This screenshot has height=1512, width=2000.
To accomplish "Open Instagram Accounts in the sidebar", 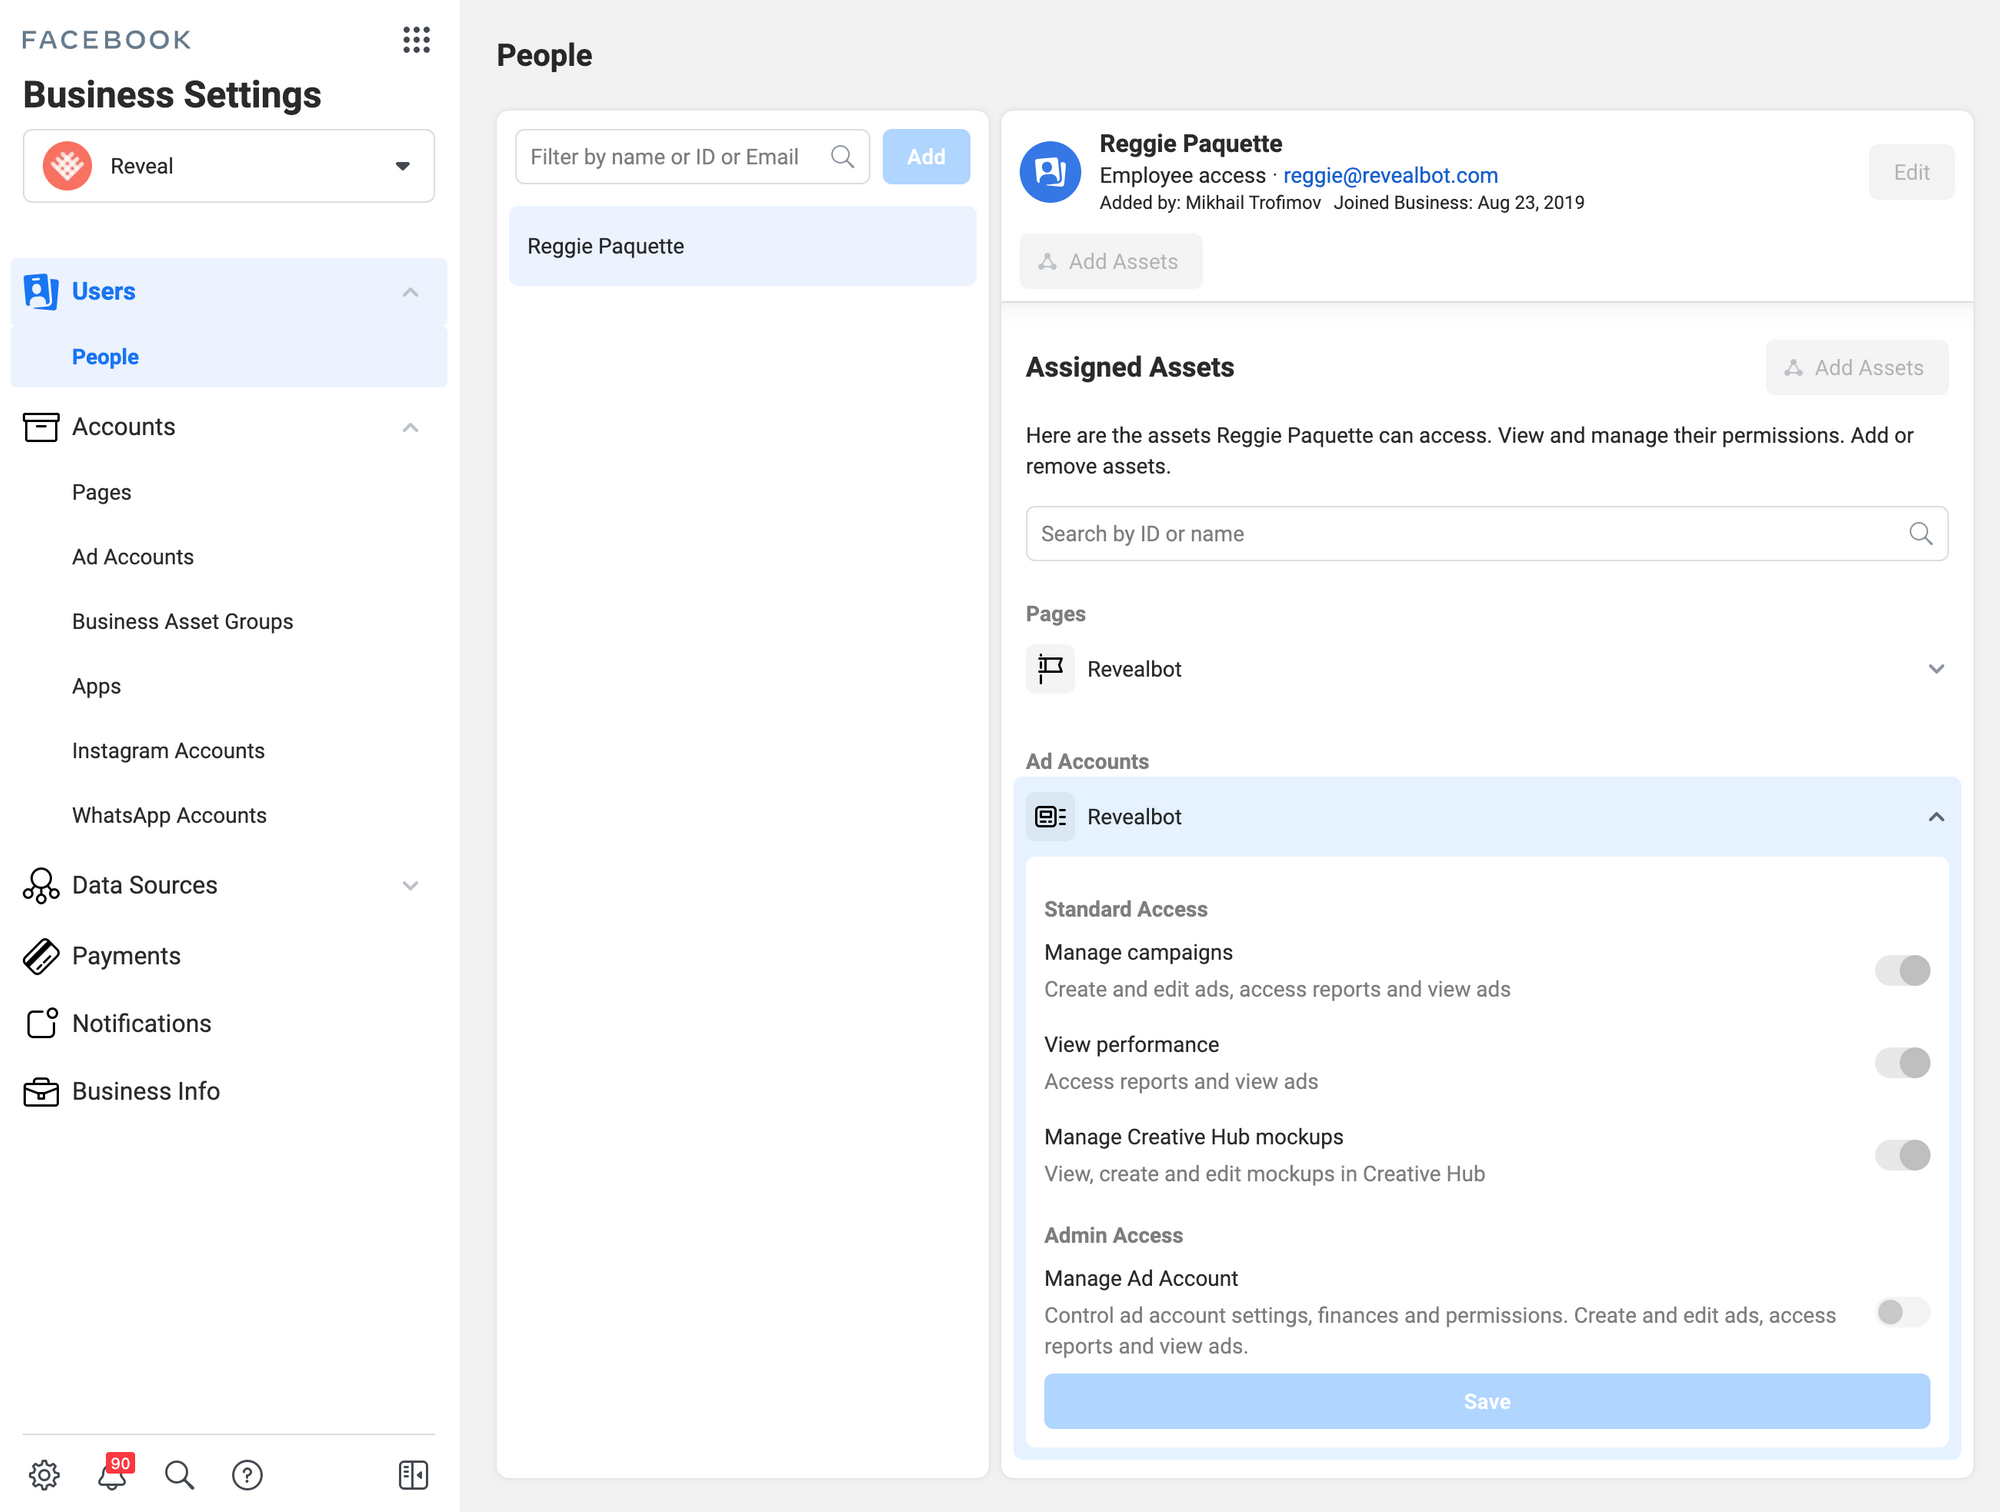I will click(x=168, y=751).
